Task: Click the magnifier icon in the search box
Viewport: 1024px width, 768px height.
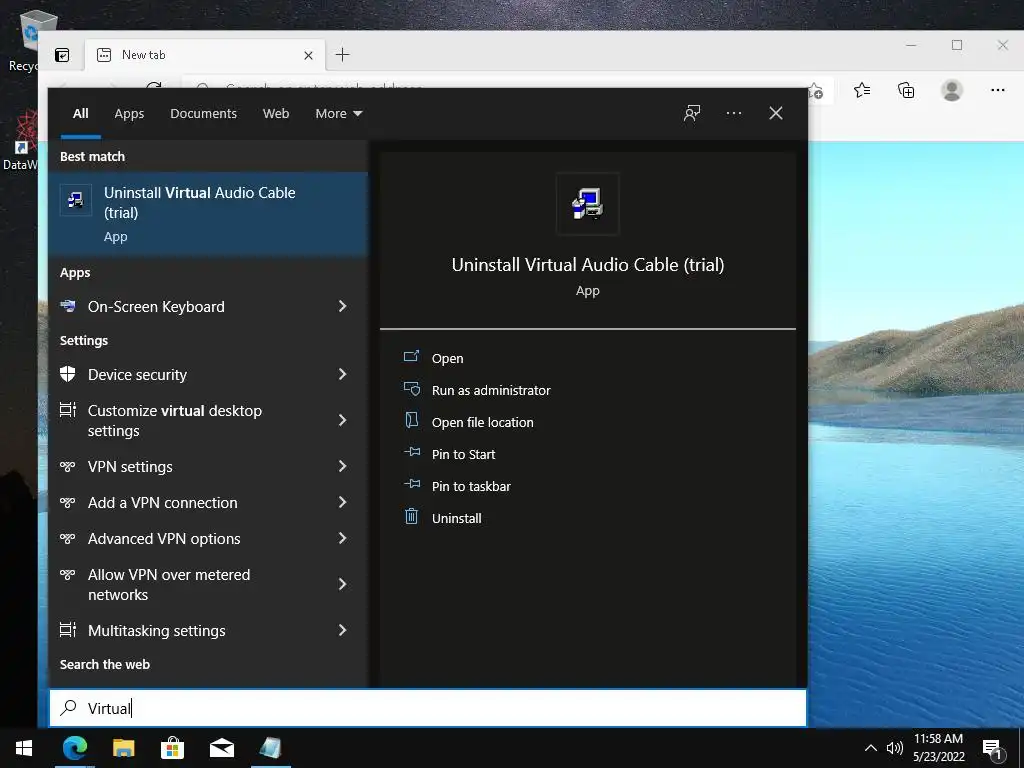Action: (x=68, y=707)
